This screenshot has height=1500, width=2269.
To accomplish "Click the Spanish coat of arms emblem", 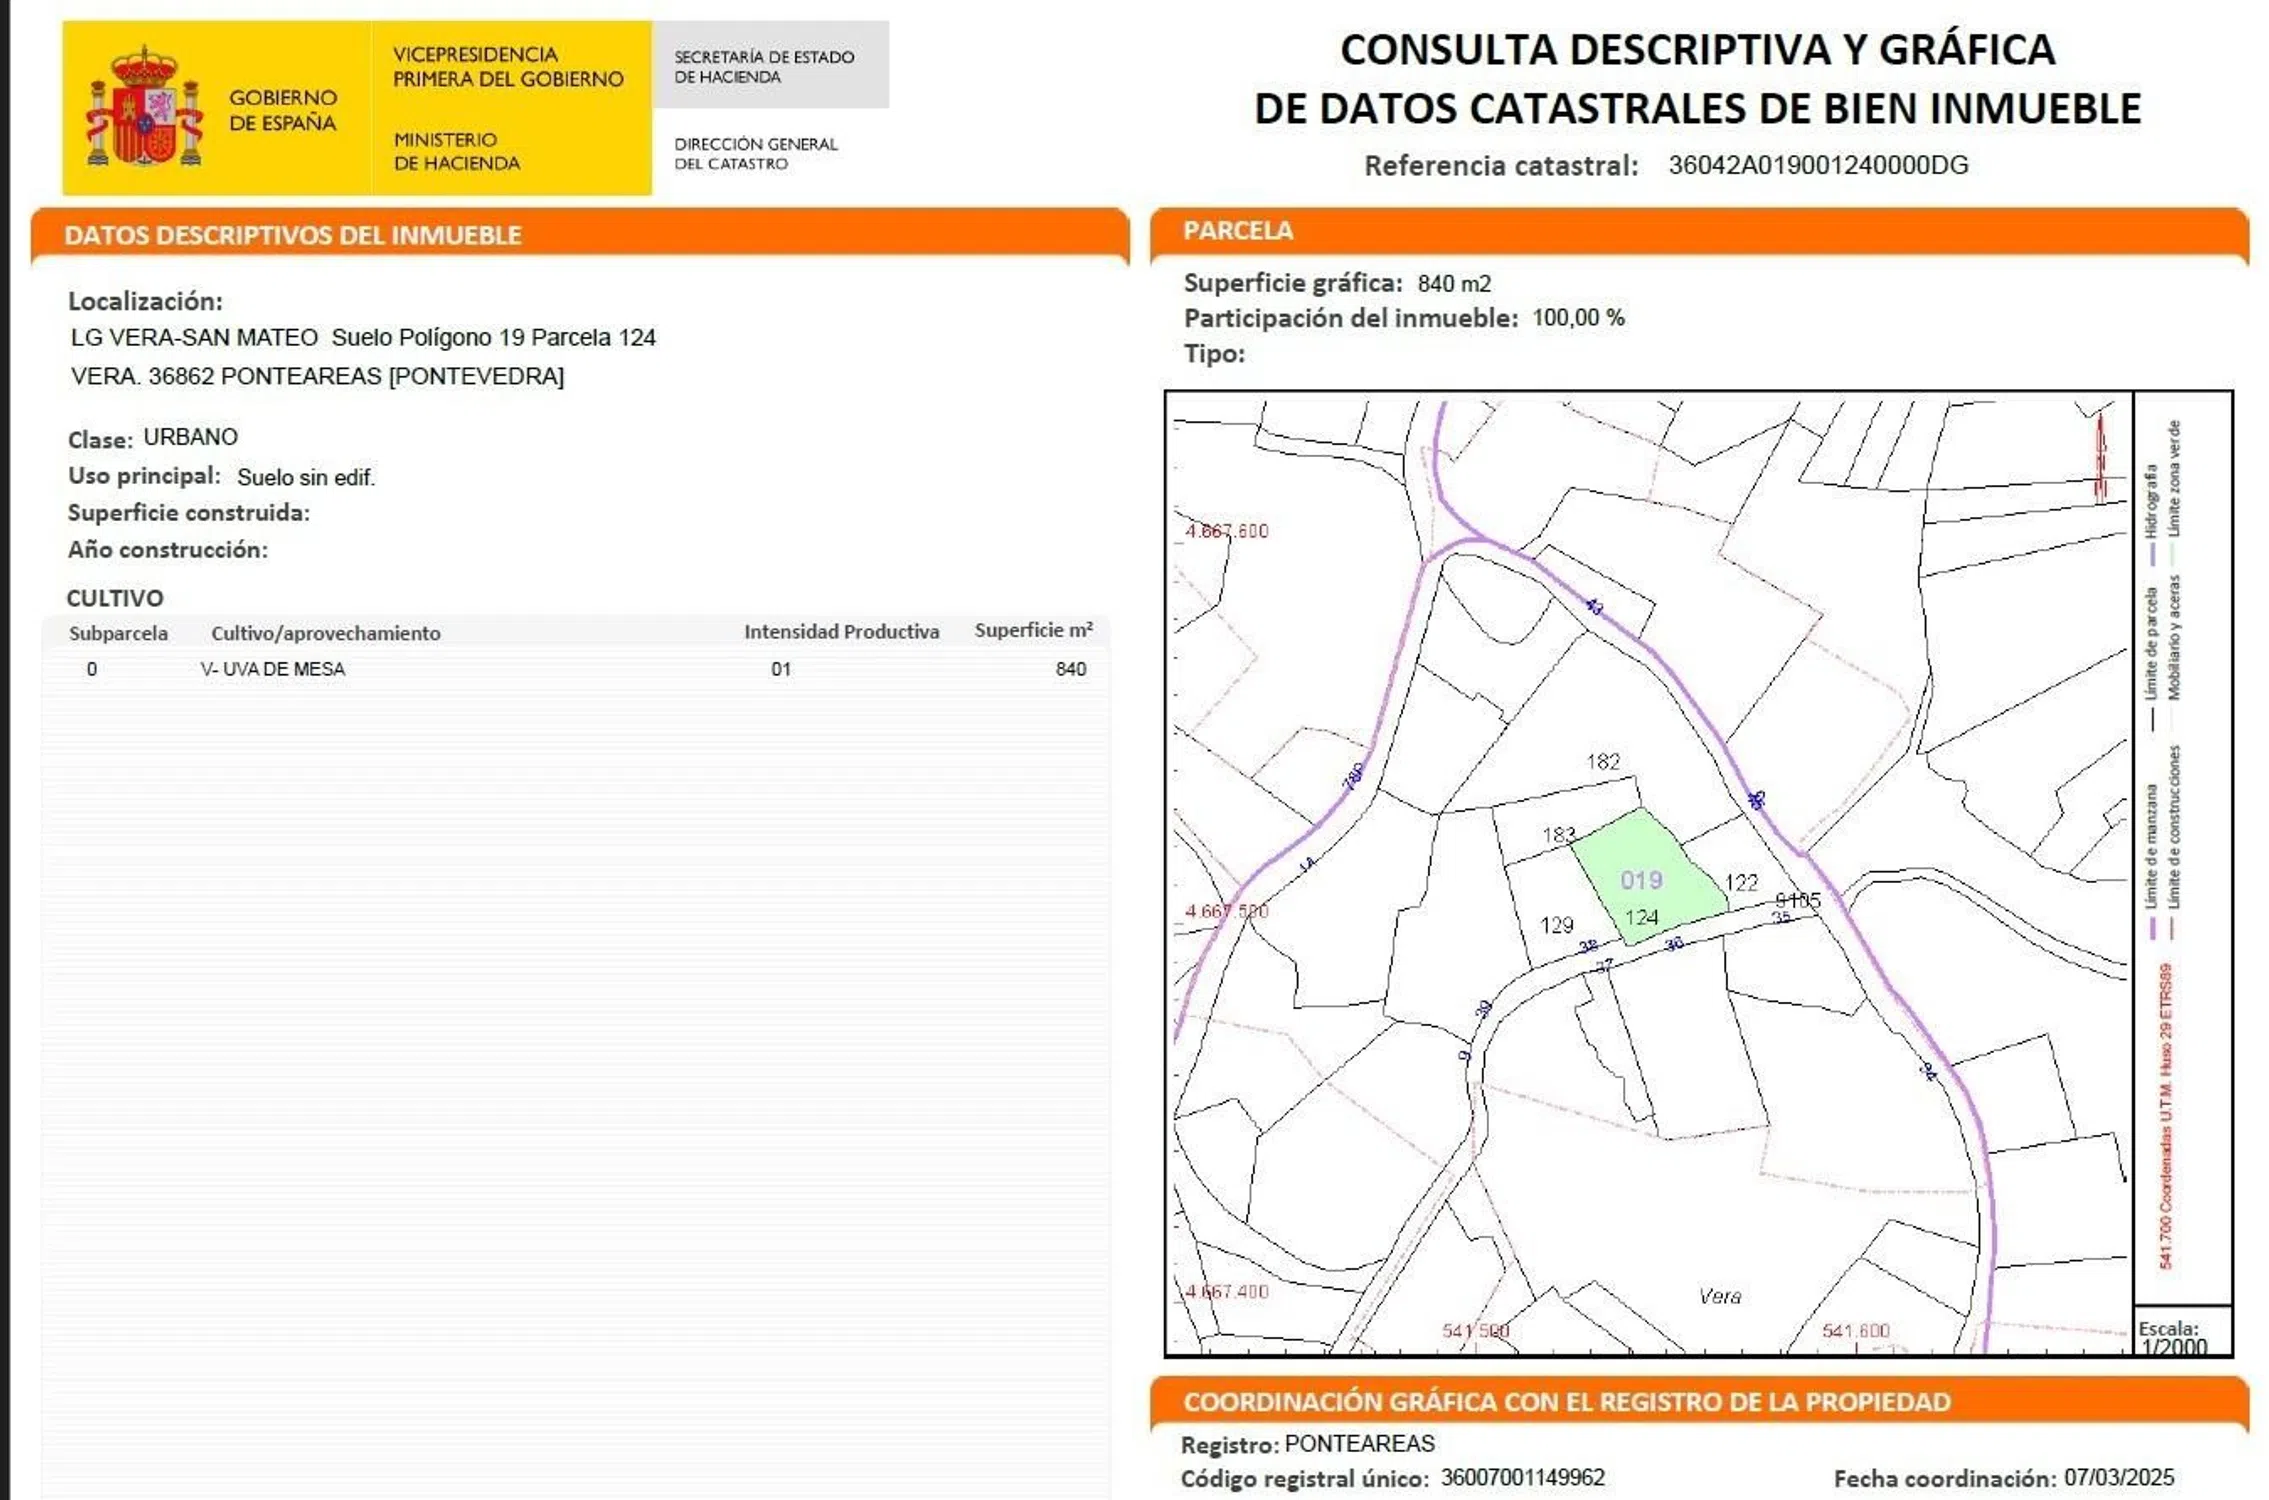I will click(145, 108).
